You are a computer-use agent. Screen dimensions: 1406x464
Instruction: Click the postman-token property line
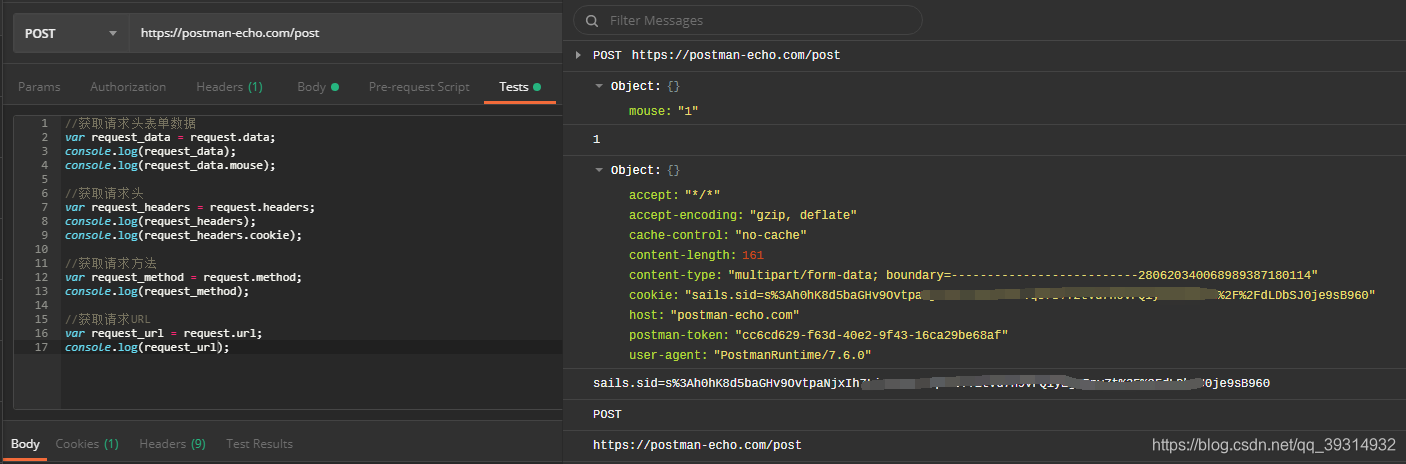coord(818,335)
